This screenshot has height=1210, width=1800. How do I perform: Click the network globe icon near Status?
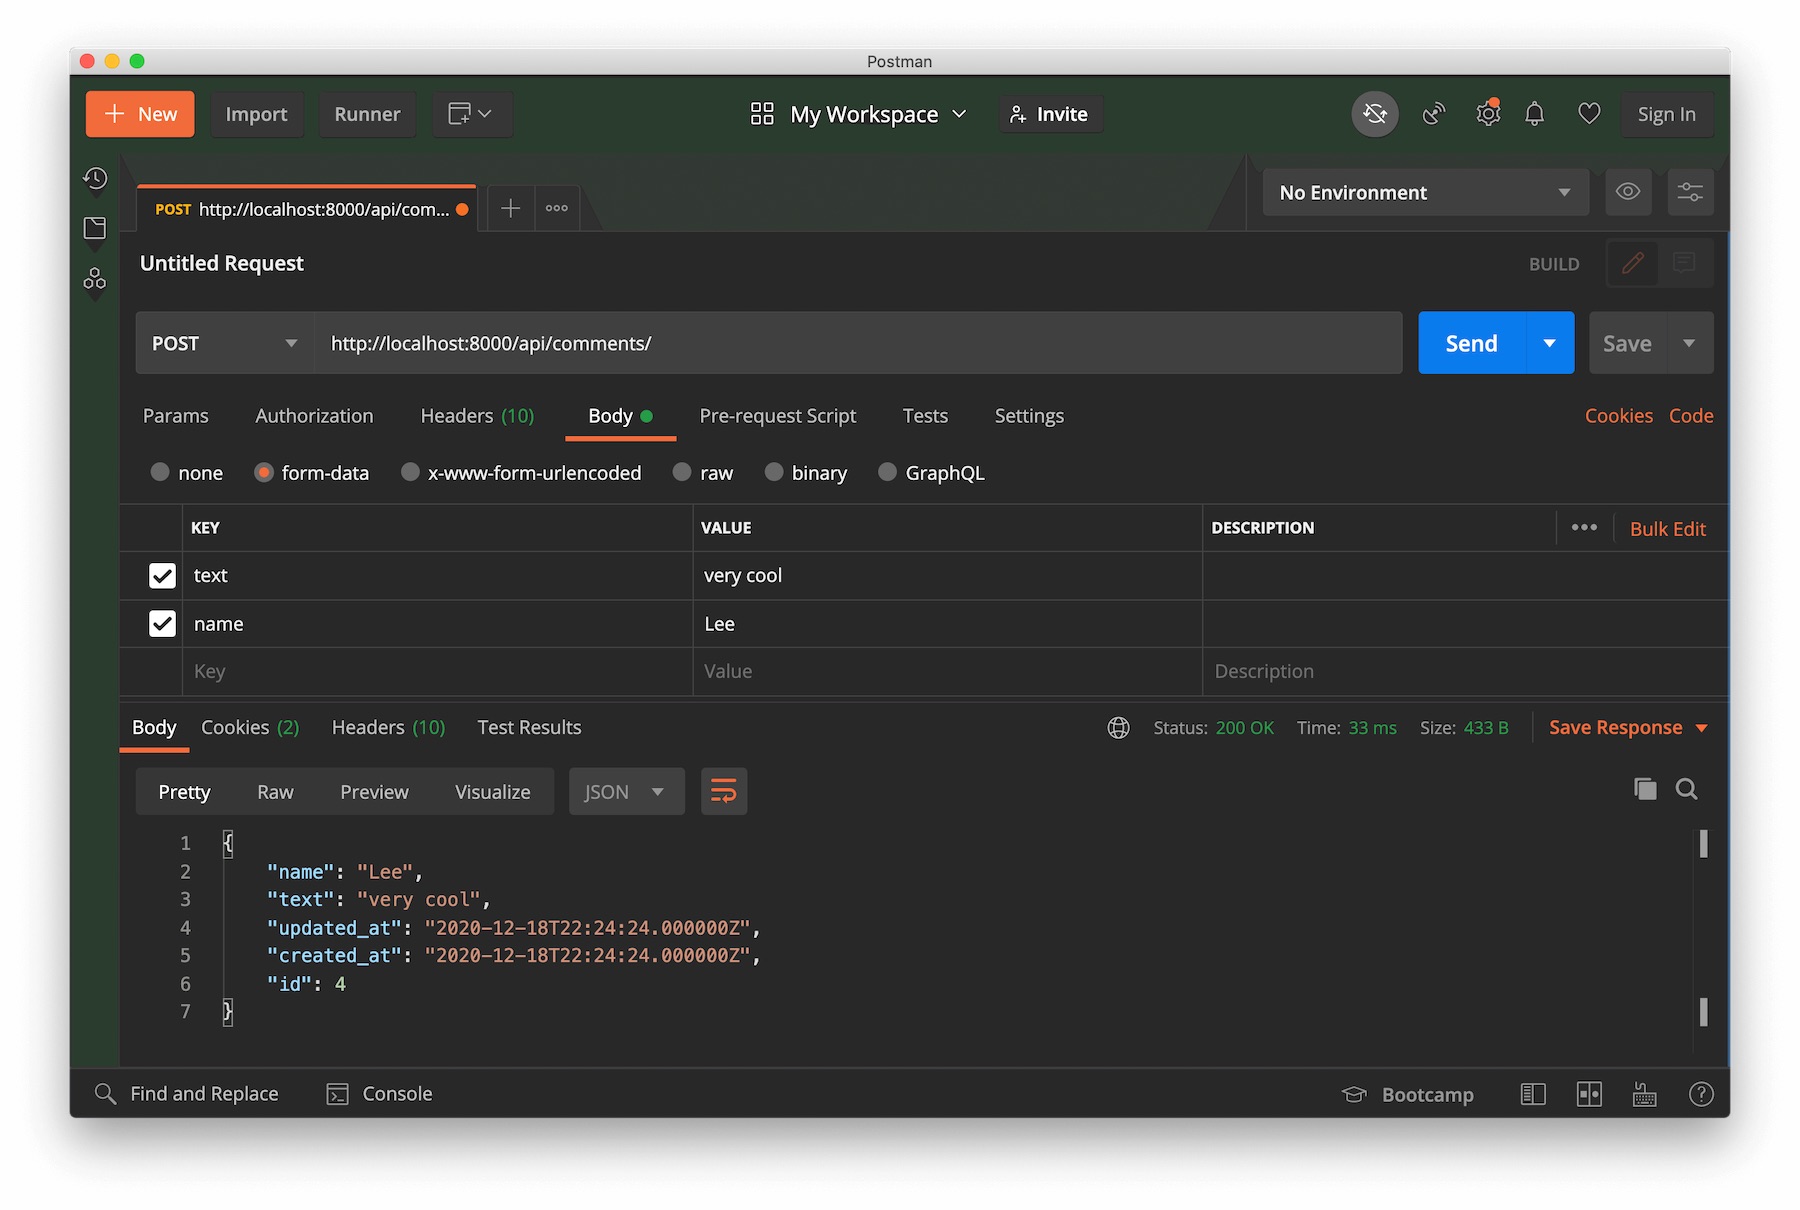click(1118, 728)
